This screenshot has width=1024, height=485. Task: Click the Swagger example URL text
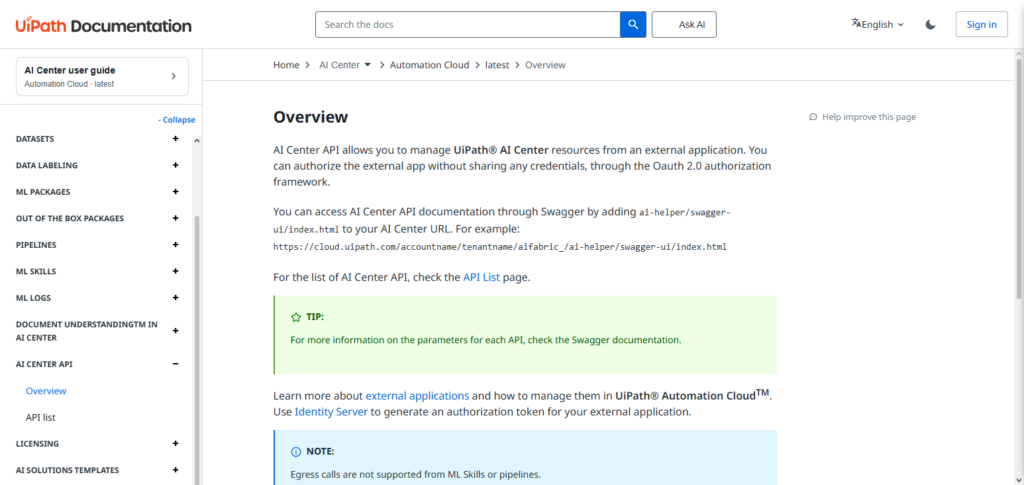click(x=500, y=247)
